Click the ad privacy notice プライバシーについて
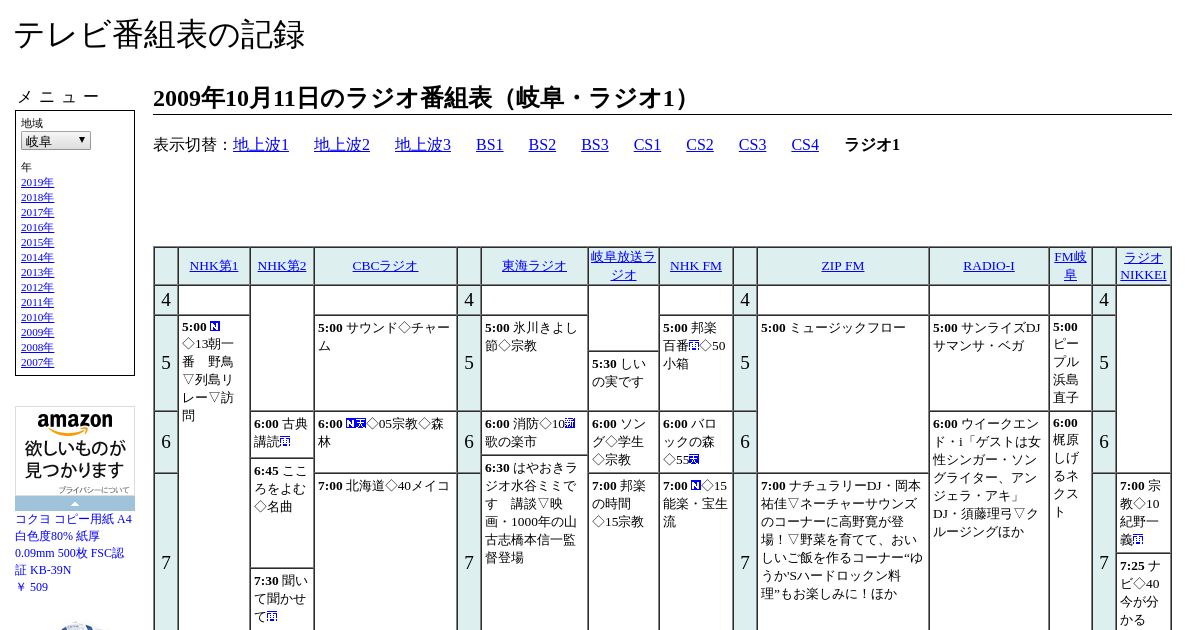 click(94, 490)
